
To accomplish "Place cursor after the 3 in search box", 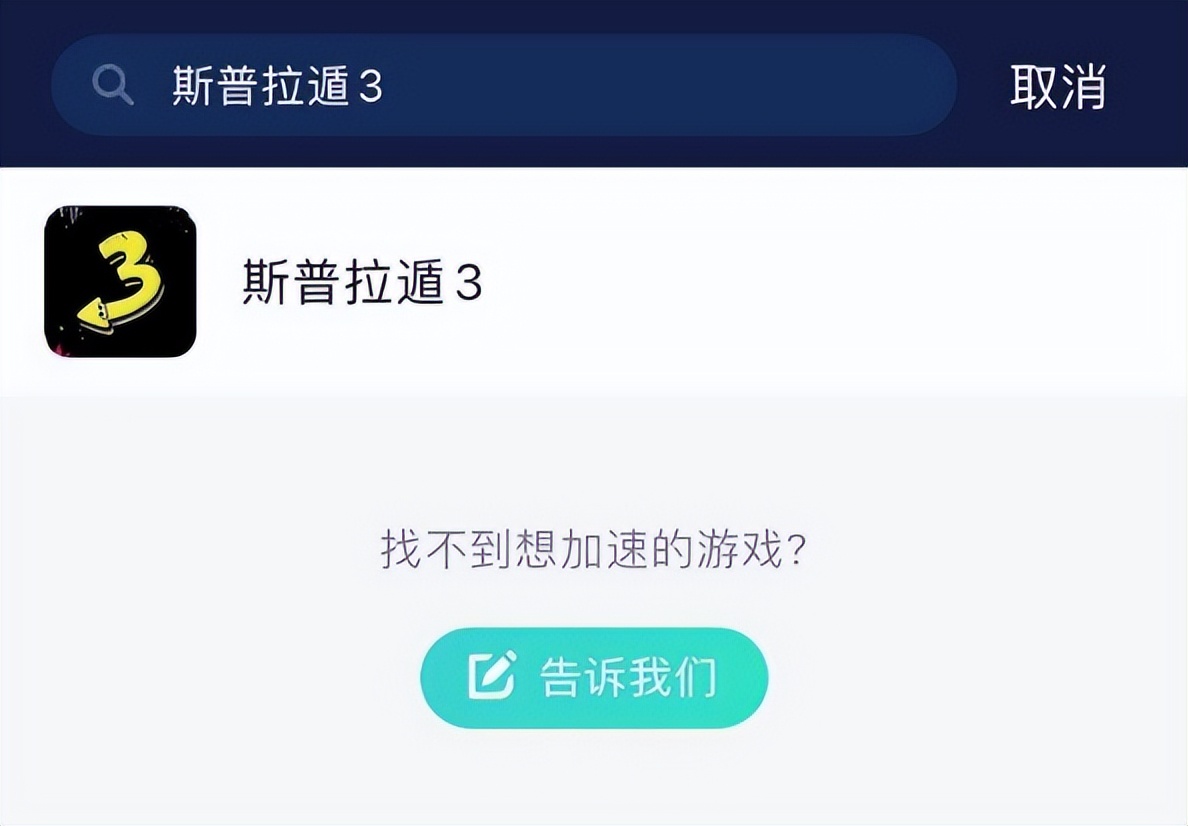I will pyautogui.click(x=385, y=85).
